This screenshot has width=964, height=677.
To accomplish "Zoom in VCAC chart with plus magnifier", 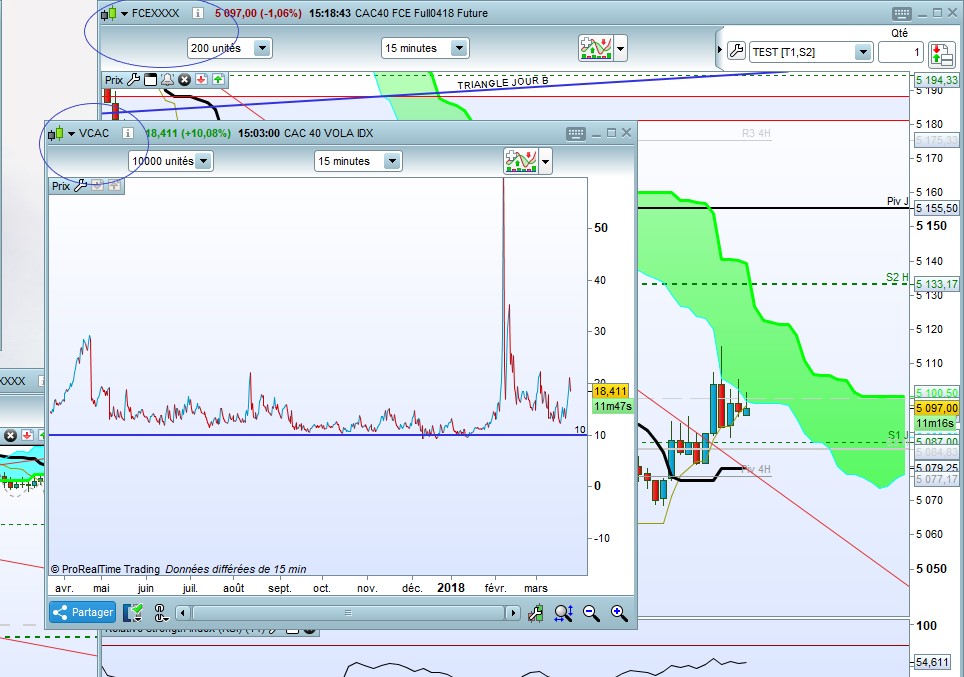I will (619, 613).
